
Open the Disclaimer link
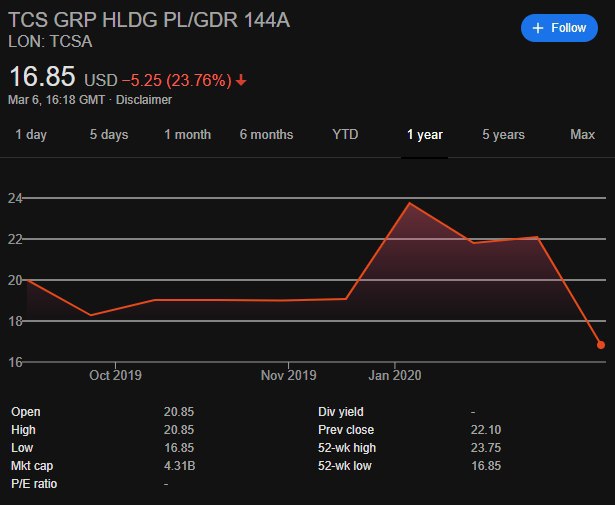pyautogui.click(x=144, y=100)
